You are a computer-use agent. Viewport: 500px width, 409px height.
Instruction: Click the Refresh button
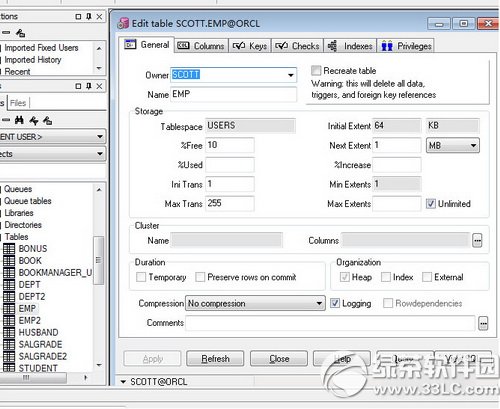pyautogui.click(x=215, y=359)
